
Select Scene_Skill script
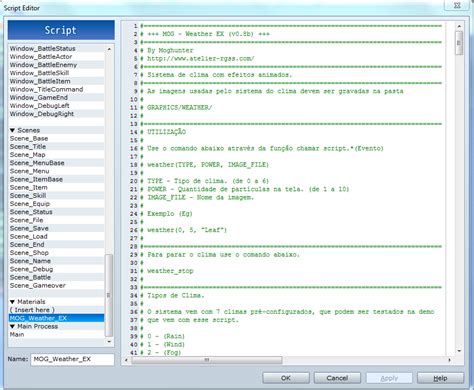pos(57,196)
